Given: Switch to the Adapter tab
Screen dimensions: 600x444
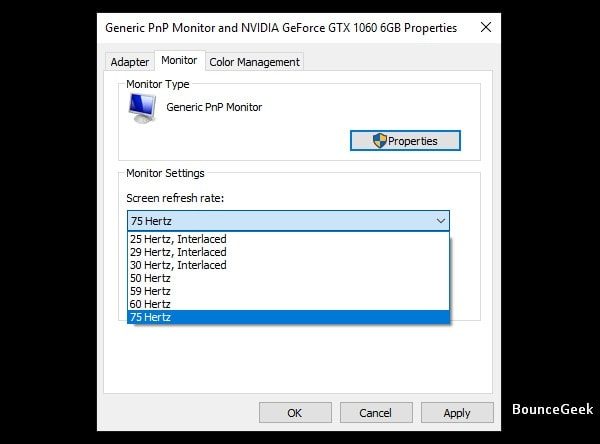Looking at the screenshot, I should (x=129, y=62).
